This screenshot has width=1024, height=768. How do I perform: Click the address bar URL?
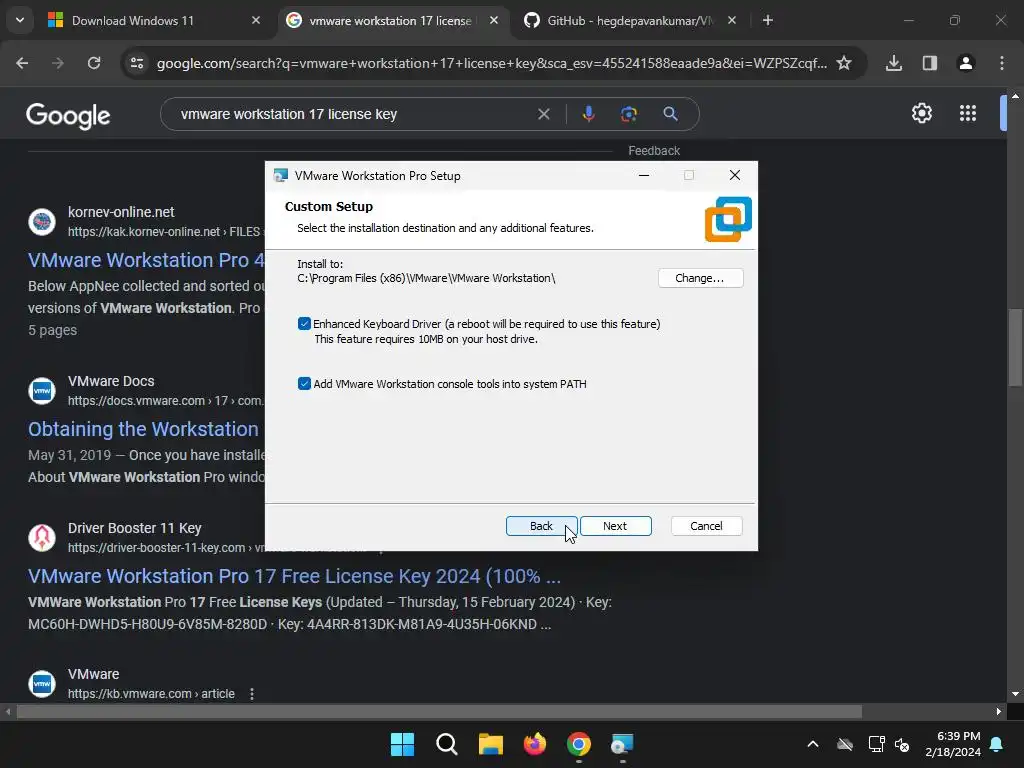492,63
